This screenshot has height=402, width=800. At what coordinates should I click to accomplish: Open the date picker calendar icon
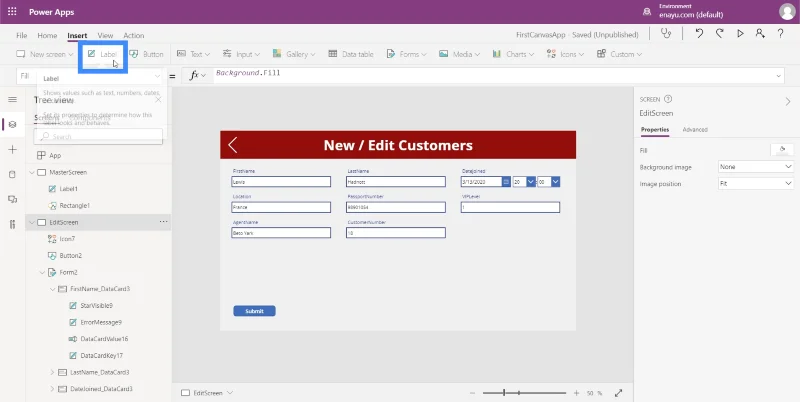pyautogui.click(x=506, y=182)
